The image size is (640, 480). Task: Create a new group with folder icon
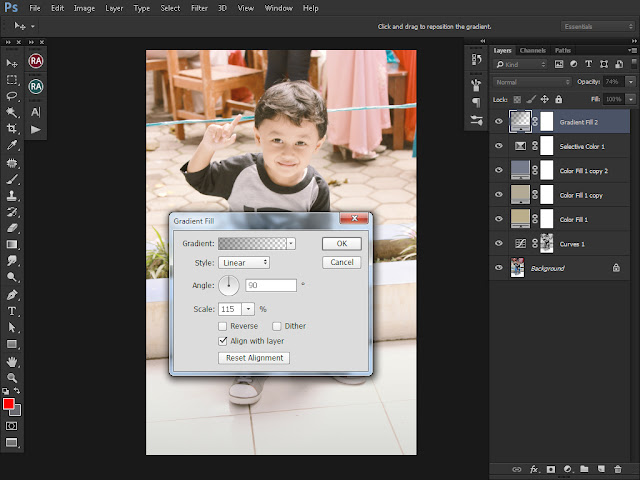[x=585, y=468]
